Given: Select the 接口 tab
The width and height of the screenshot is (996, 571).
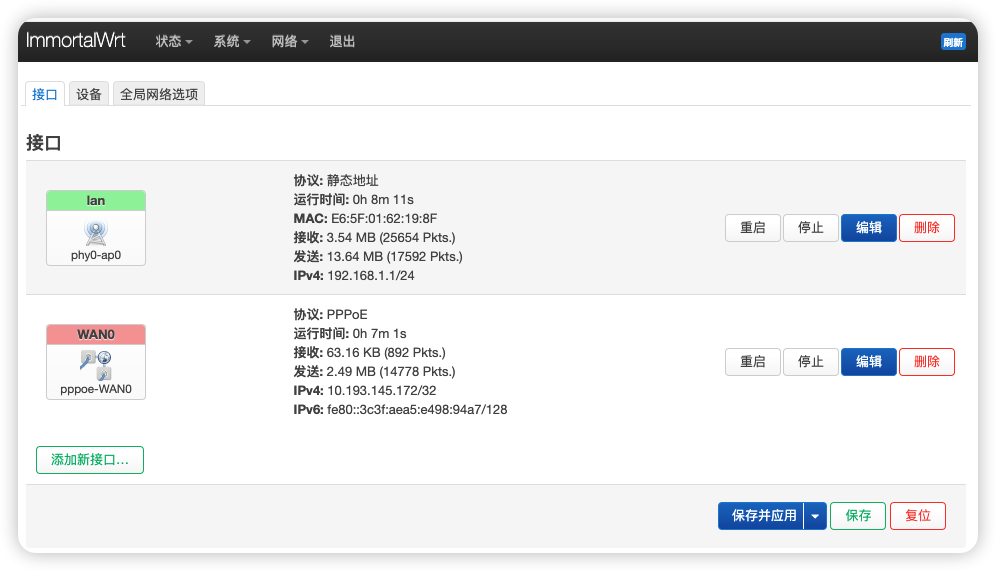Looking at the screenshot, I should click(x=45, y=95).
